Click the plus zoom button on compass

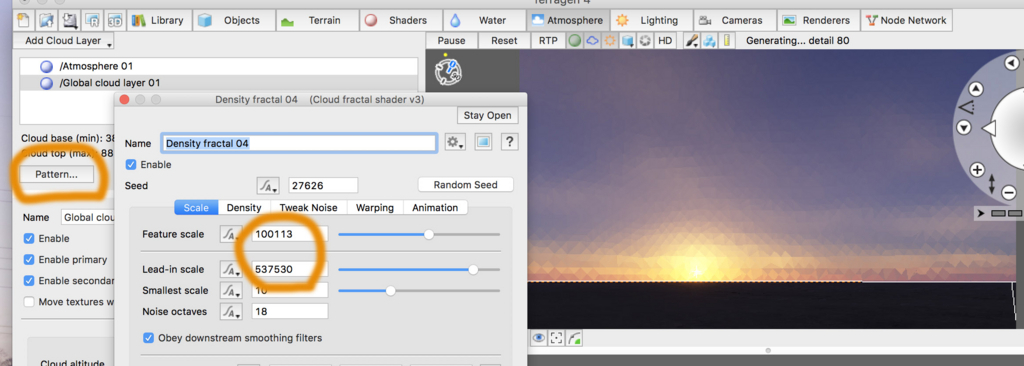pyautogui.click(x=977, y=170)
